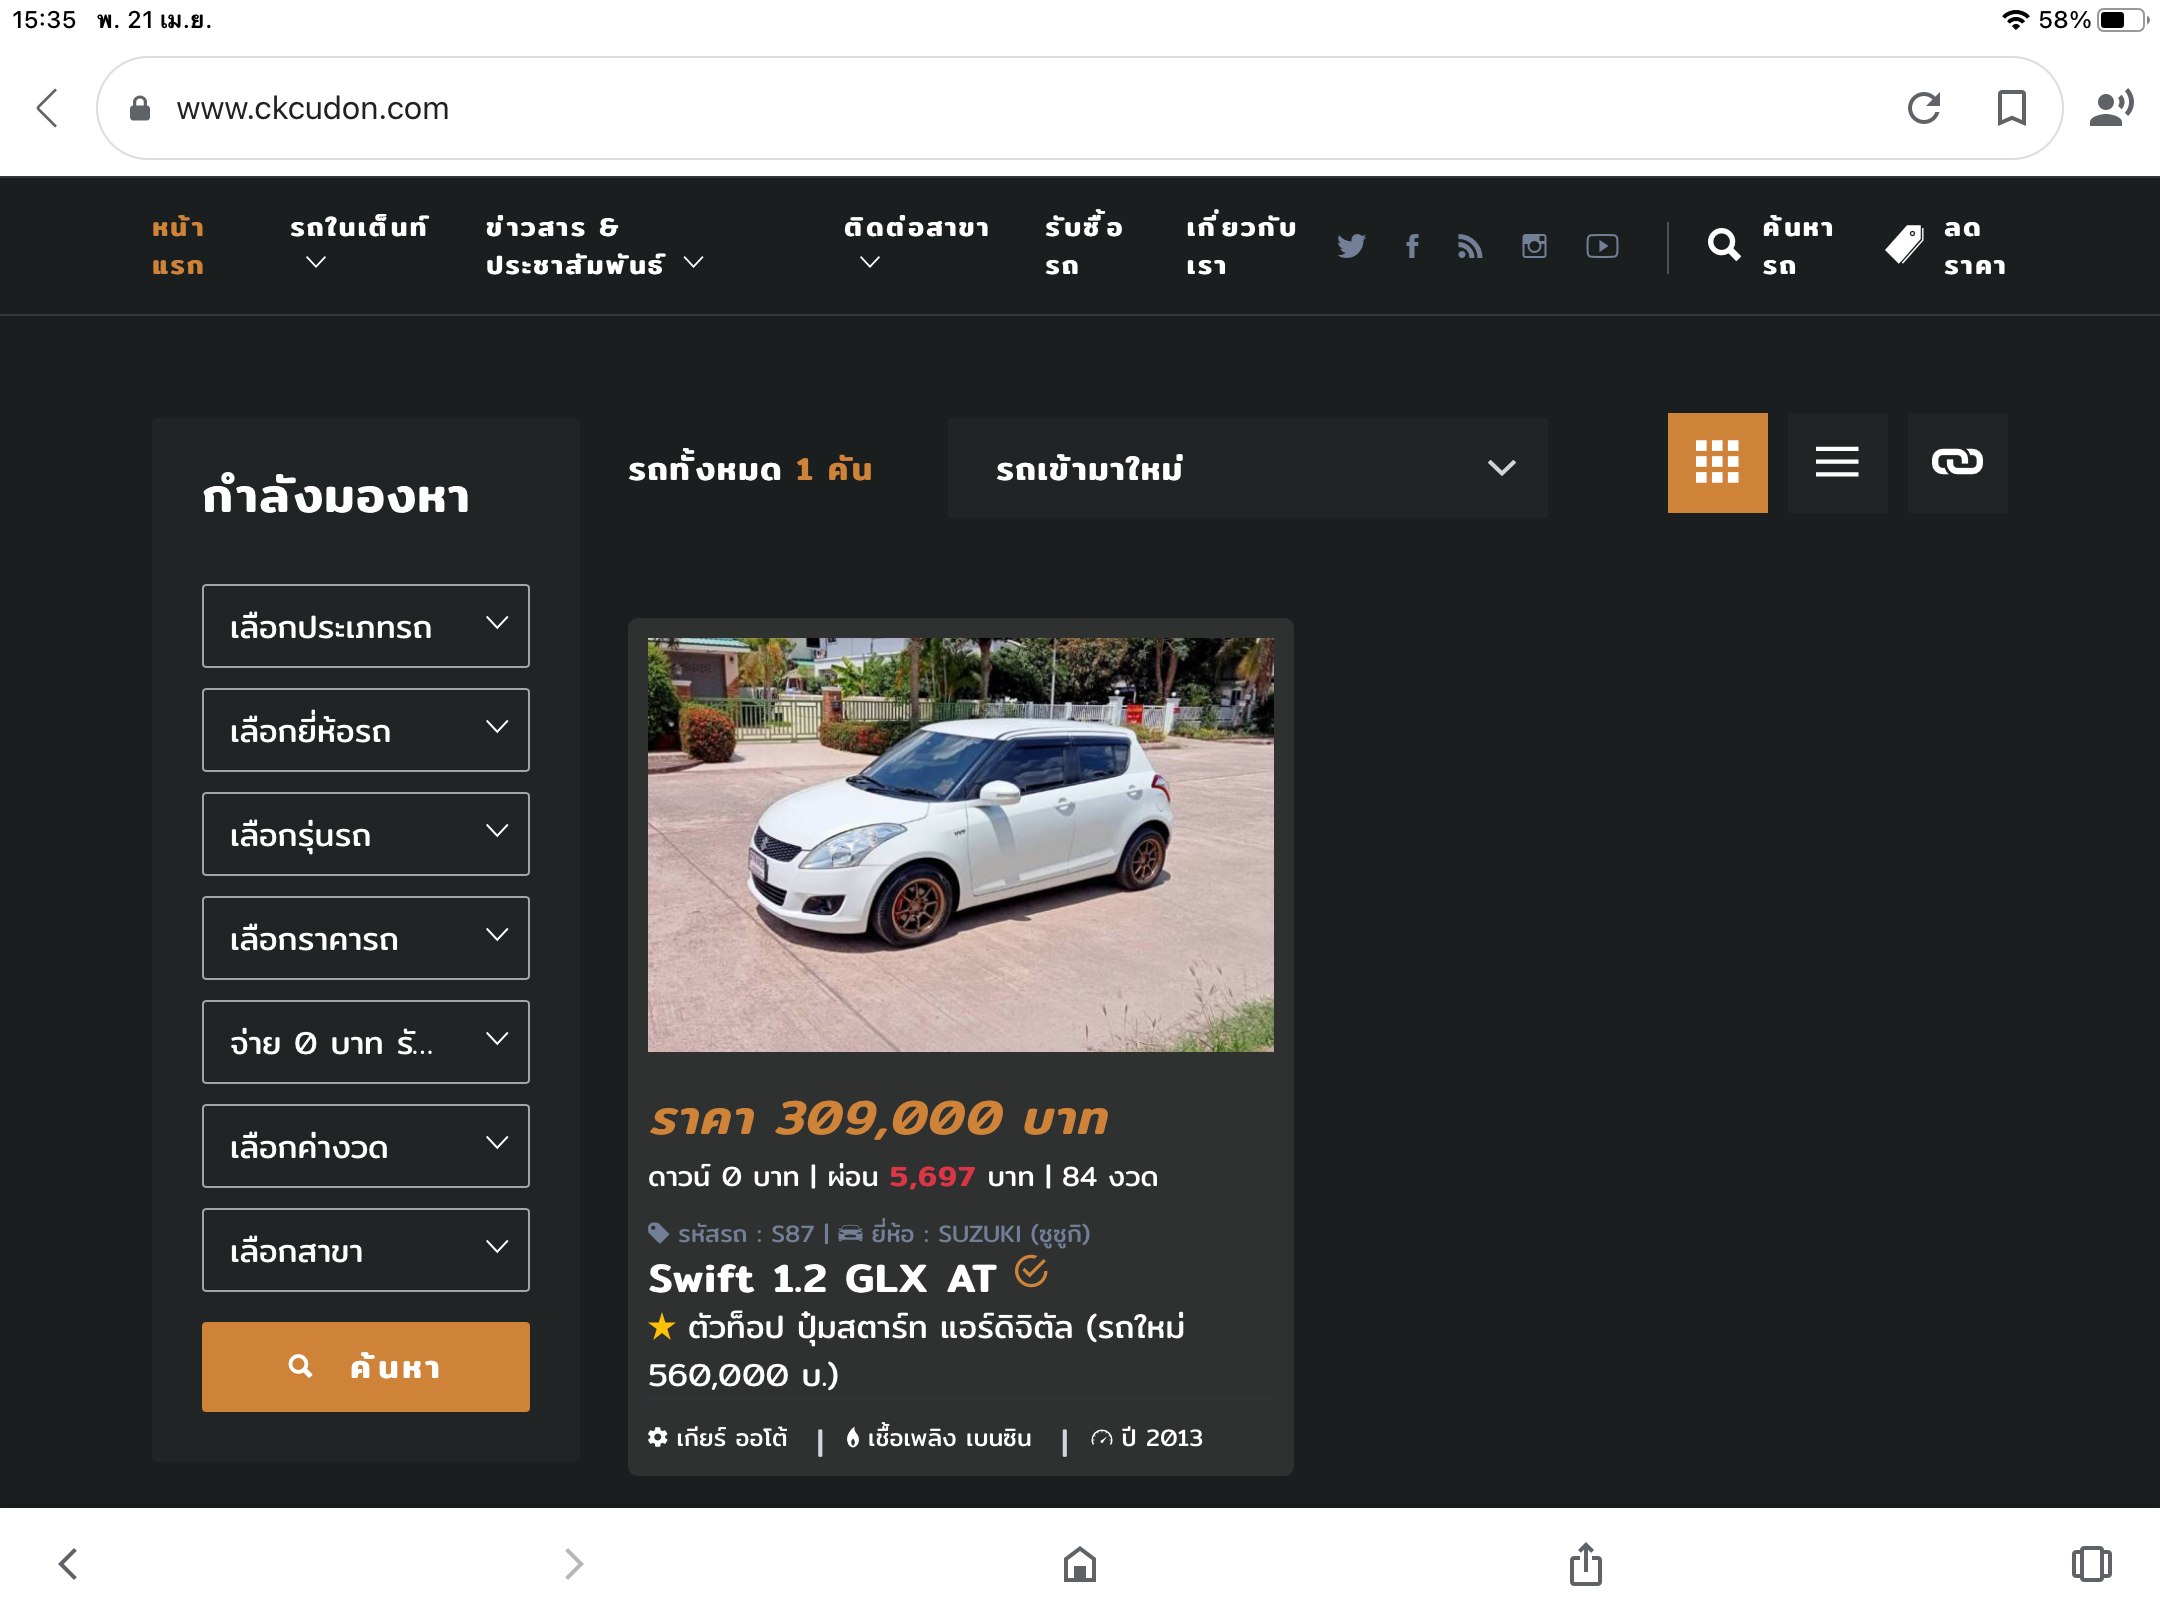The width and height of the screenshot is (2160, 1620).
Task: Click the white Suzuki Swift photo
Action: [x=960, y=845]
